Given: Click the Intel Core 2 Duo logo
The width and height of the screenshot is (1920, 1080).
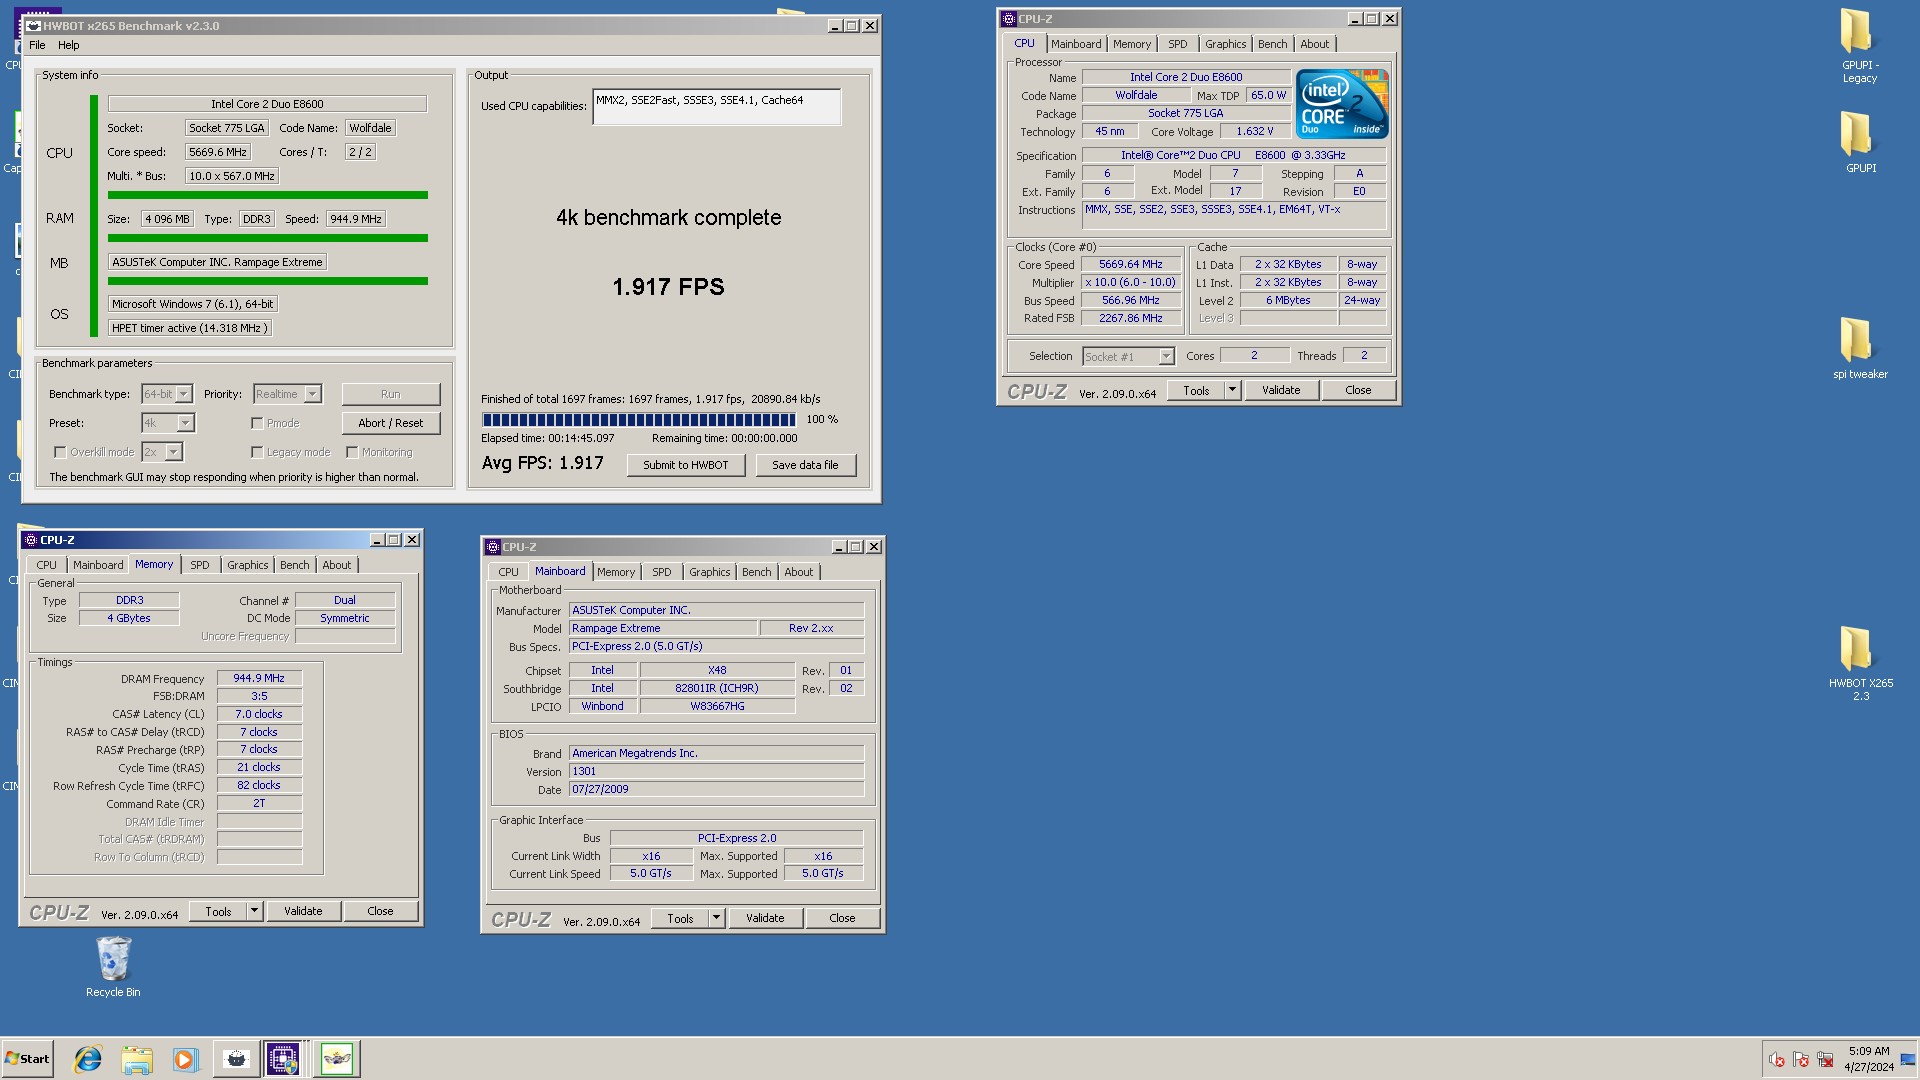Looking at the screenshot, I should pos(1342,104).
